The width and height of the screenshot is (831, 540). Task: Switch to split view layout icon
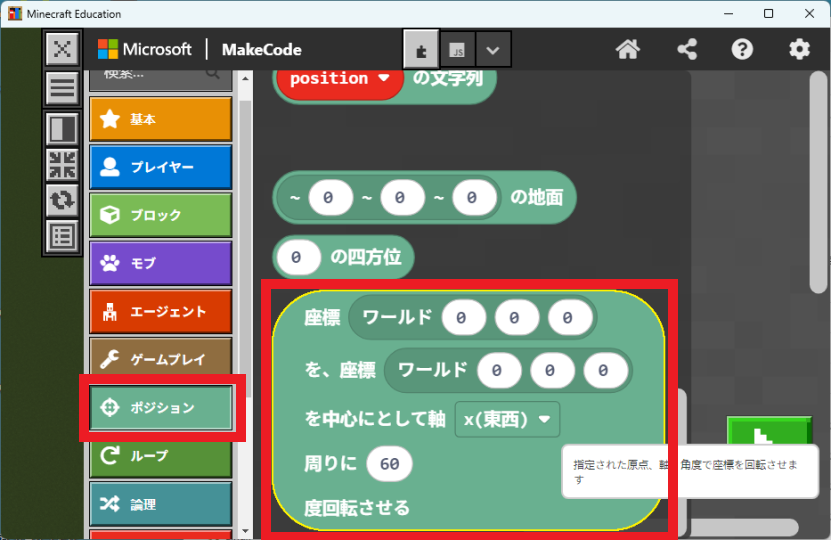(x=62, y=129)
